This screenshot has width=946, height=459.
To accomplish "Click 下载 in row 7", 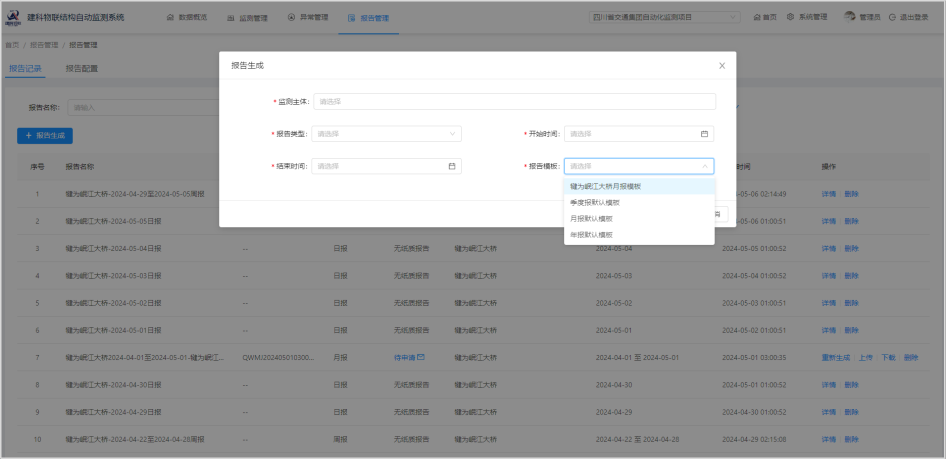I will click(888, 358).
